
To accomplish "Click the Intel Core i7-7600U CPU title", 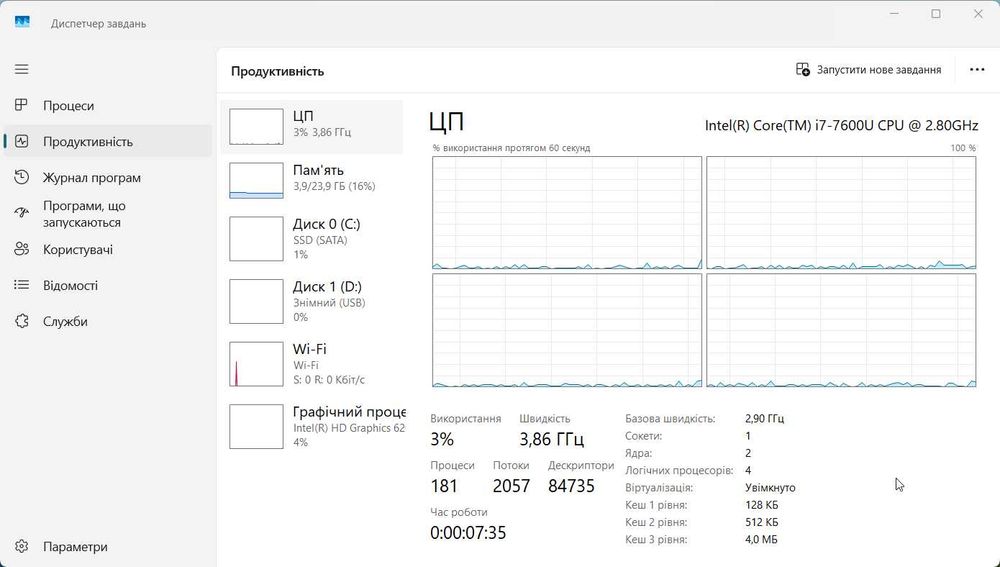I will point(841,125).
